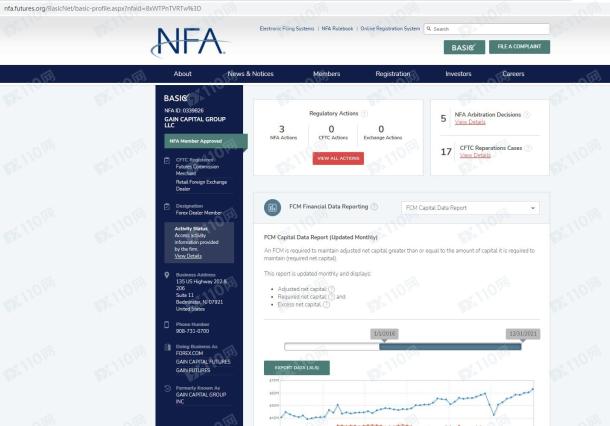Click the BASIC heading in sidebar
Viewport: 610px width, 426px height.
click(x=175, y=98)
